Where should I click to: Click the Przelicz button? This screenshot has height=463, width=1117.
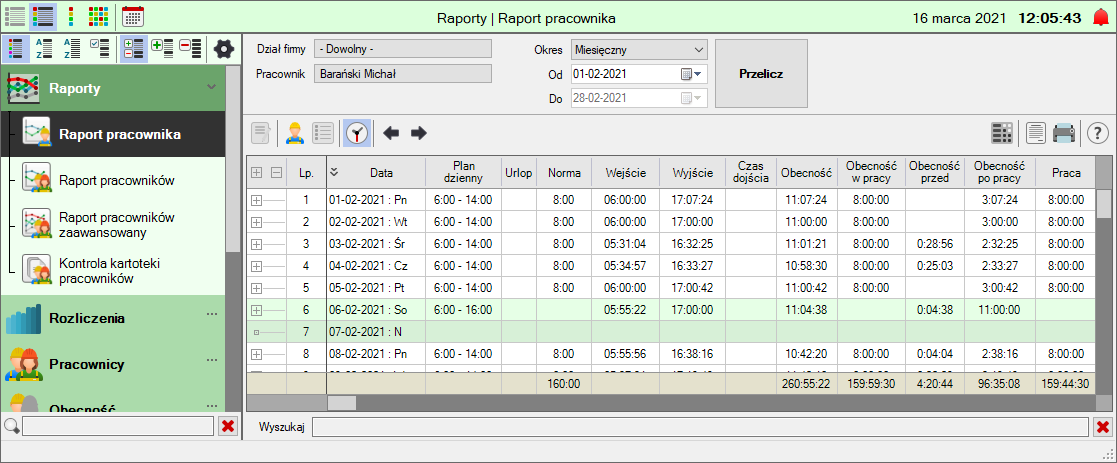[x=761, y=73]
